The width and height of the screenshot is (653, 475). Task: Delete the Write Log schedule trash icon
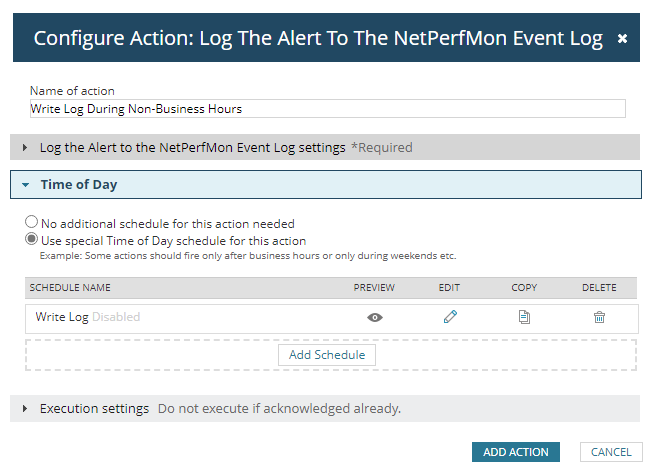599,317
